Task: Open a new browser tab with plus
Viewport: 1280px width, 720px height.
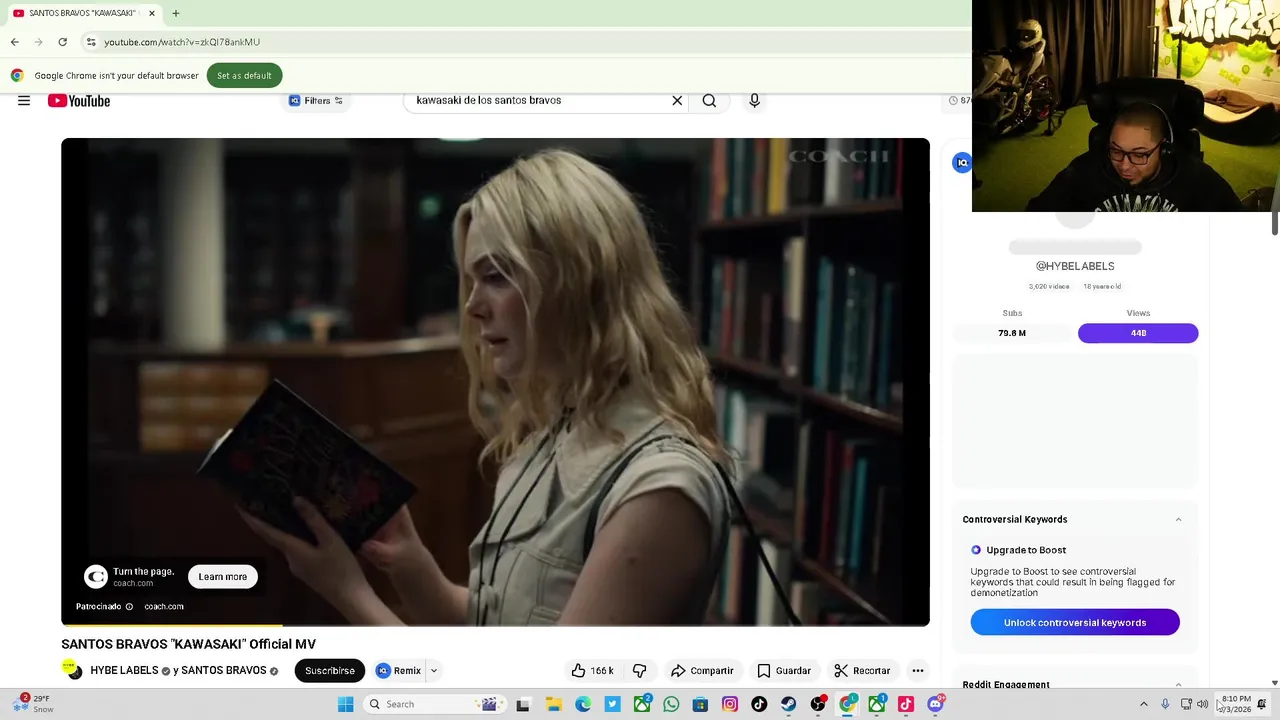Action: pos(176,13)
